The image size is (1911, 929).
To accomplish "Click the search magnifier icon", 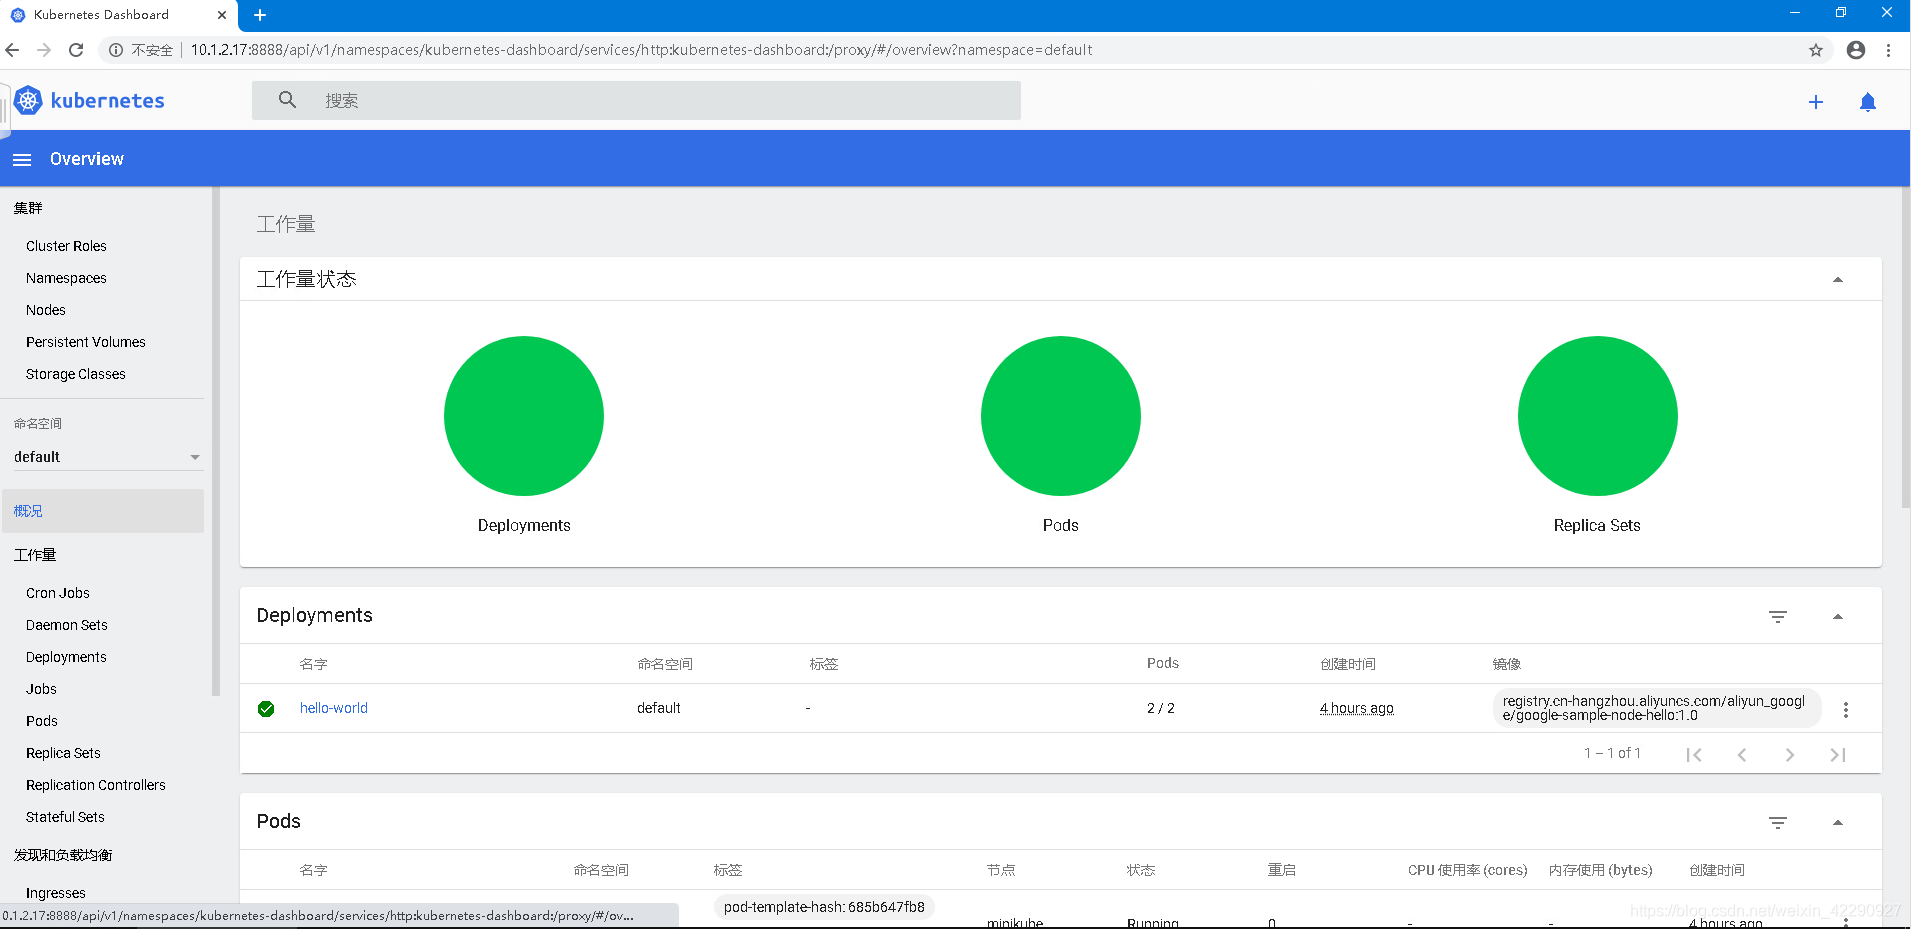I will [287, 100].
